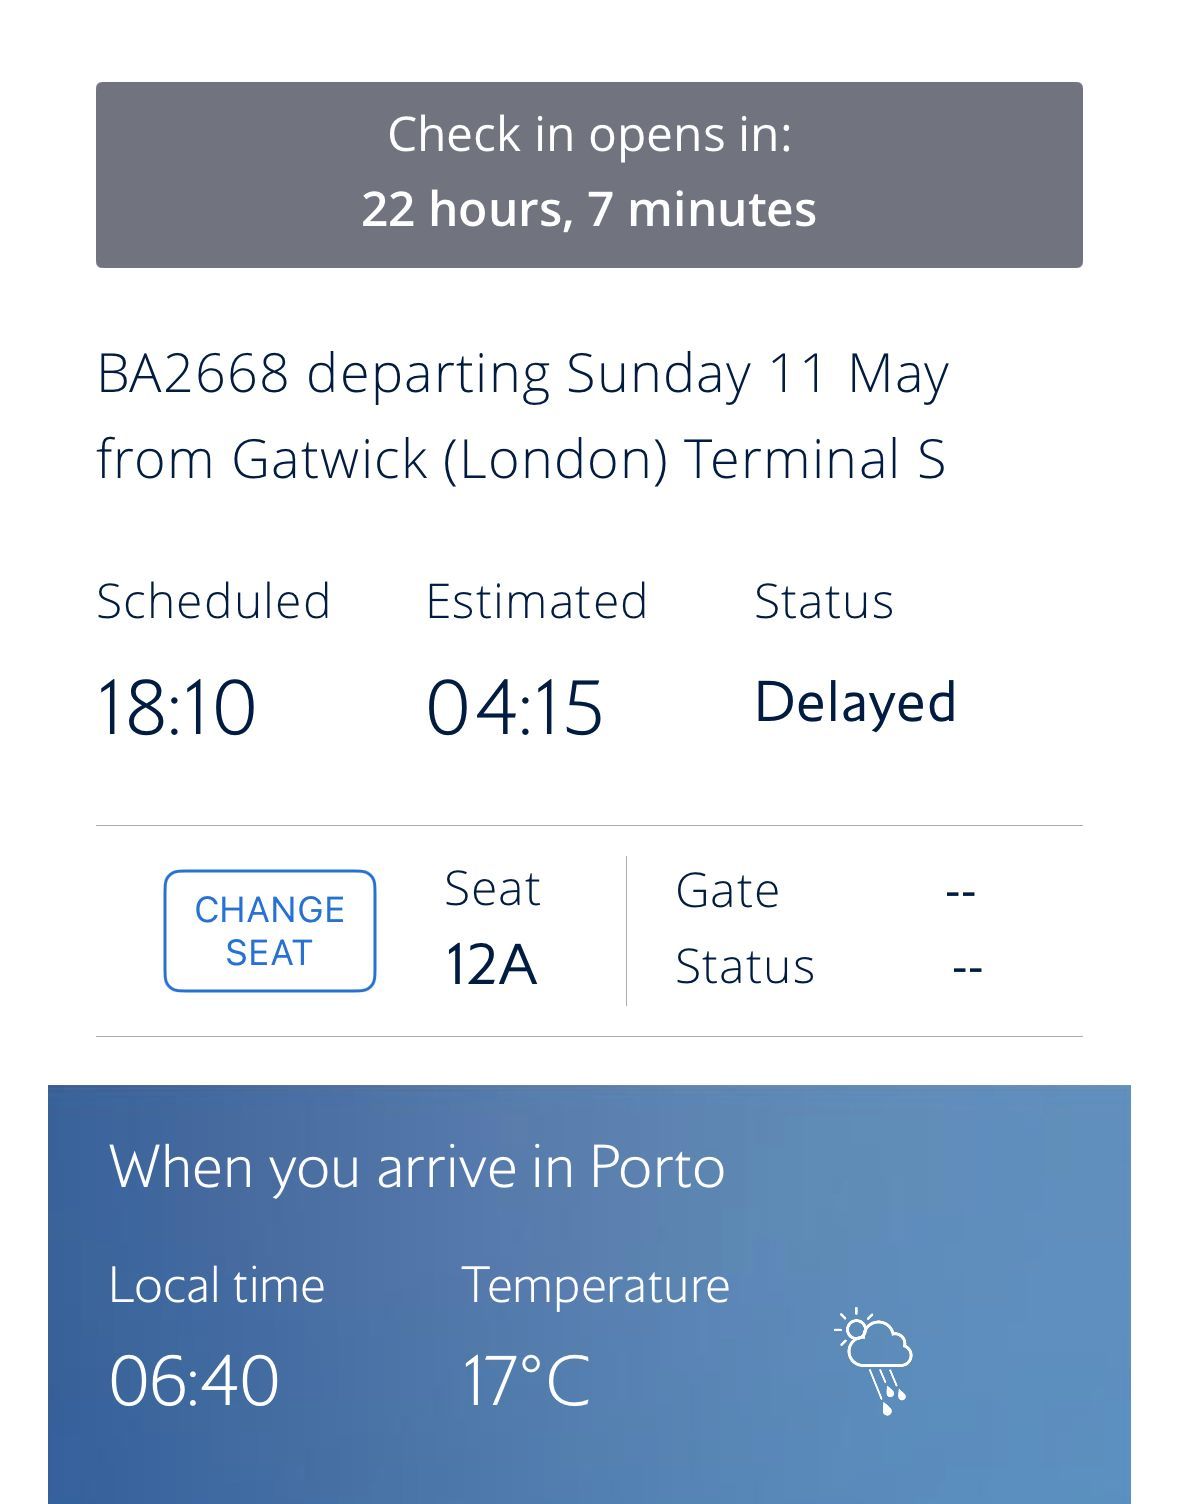Tap the seat number 12A
The width and height of the screenshot is (1179, 1504).
(x=491, y=965)
